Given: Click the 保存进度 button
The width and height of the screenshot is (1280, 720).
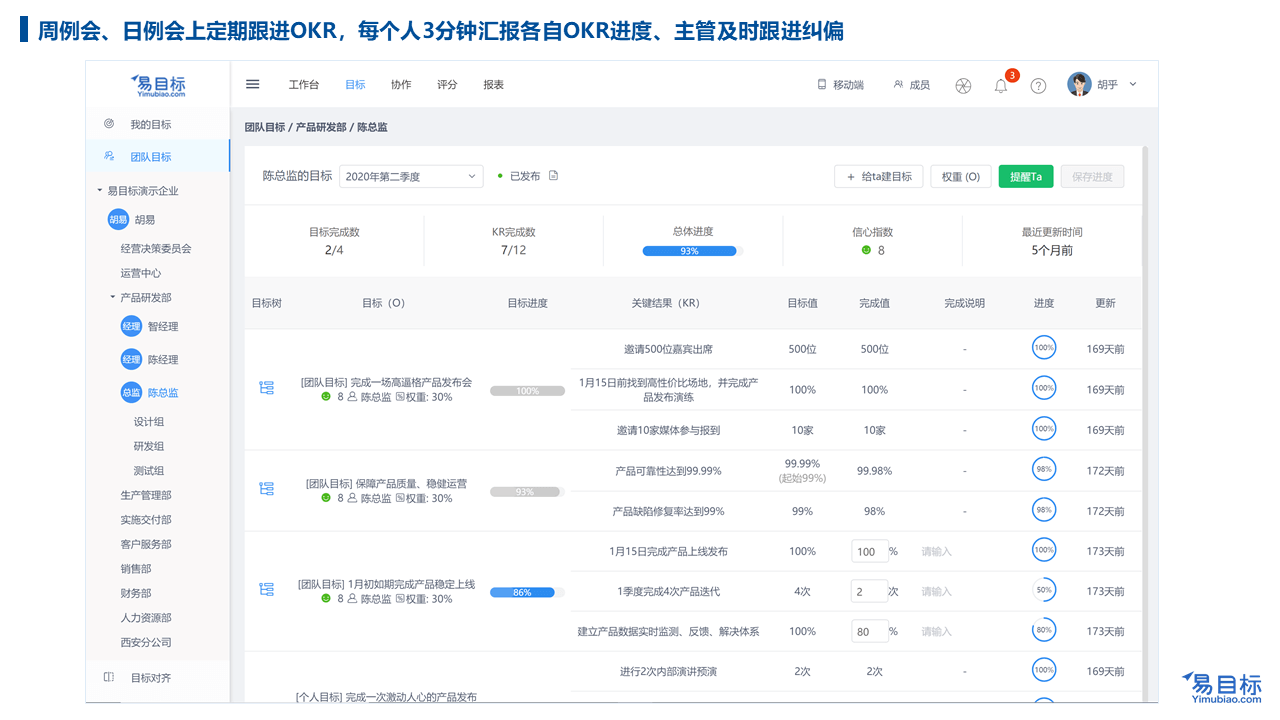Looking at the screenshot, I should coord(1092,176).
